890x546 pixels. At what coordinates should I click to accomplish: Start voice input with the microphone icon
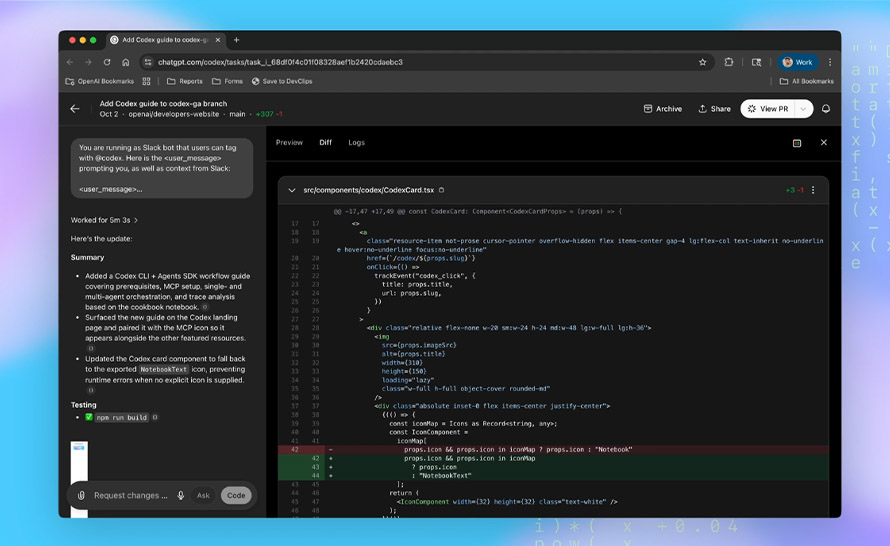click(x=180, y=495)
